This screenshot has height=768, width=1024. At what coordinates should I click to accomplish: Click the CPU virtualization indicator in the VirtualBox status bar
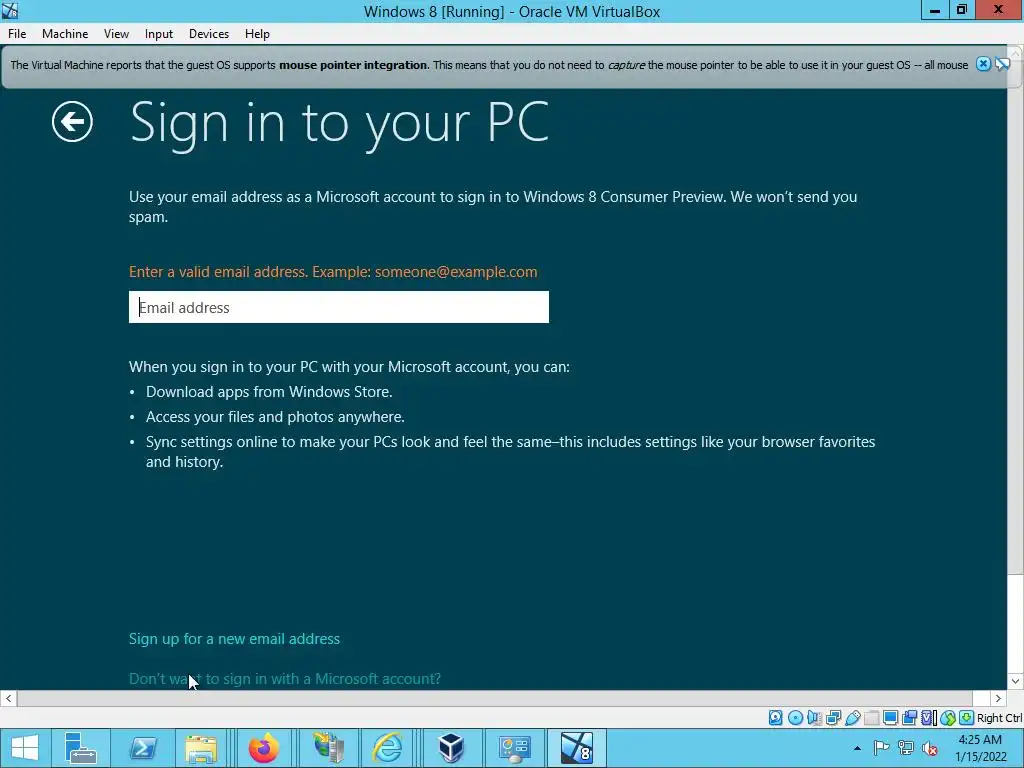pyautogui.click(x=929, y=718)
